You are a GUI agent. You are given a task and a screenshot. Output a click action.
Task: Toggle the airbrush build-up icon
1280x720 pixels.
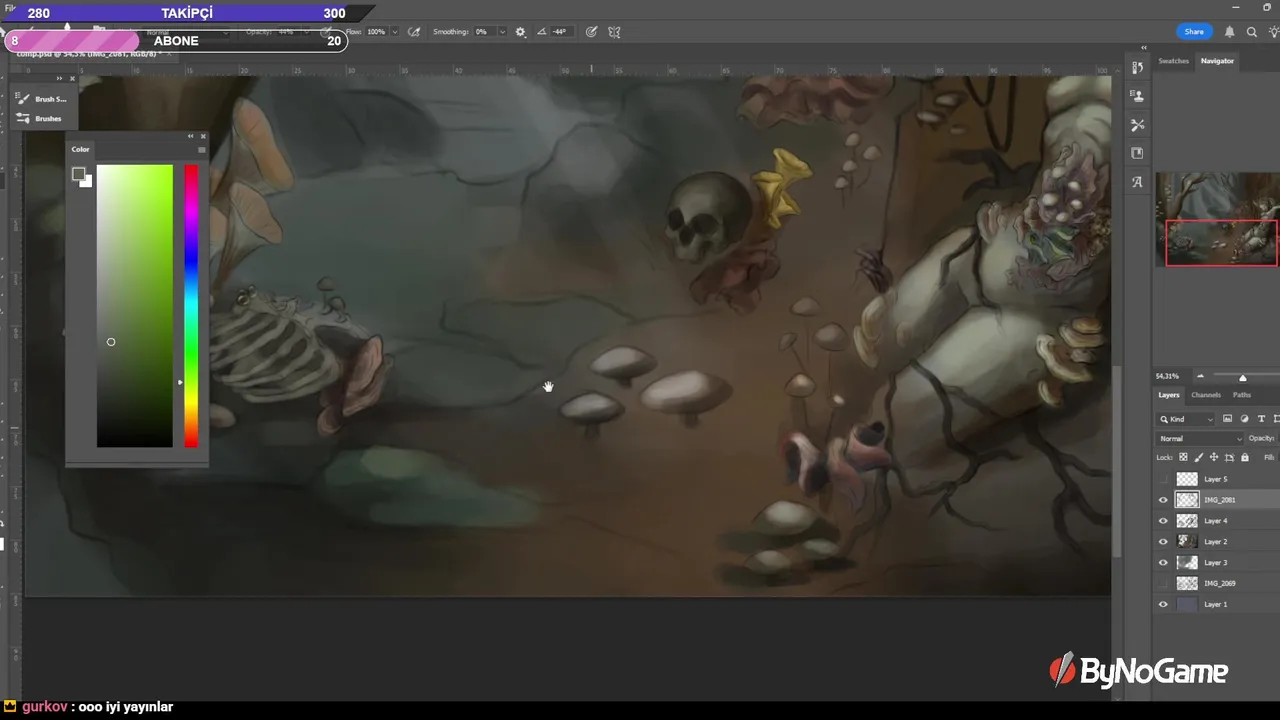[414, 32]
